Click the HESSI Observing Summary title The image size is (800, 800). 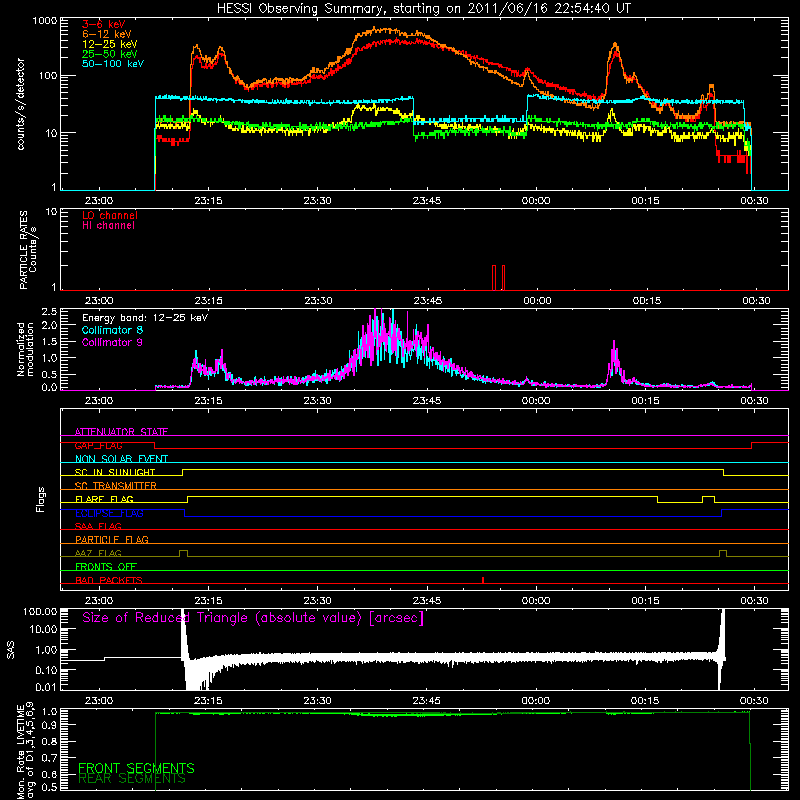pos(423,9)
